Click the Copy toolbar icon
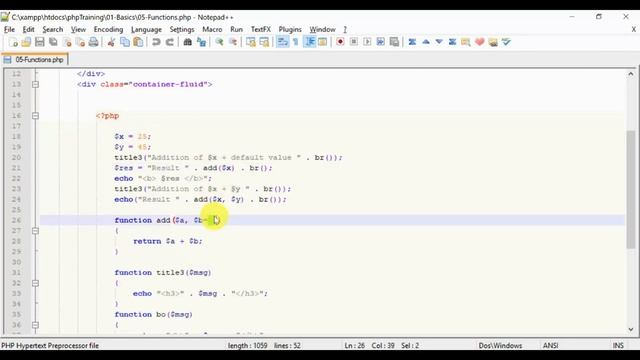Screen dimensions: 640x360 [125, 42]
